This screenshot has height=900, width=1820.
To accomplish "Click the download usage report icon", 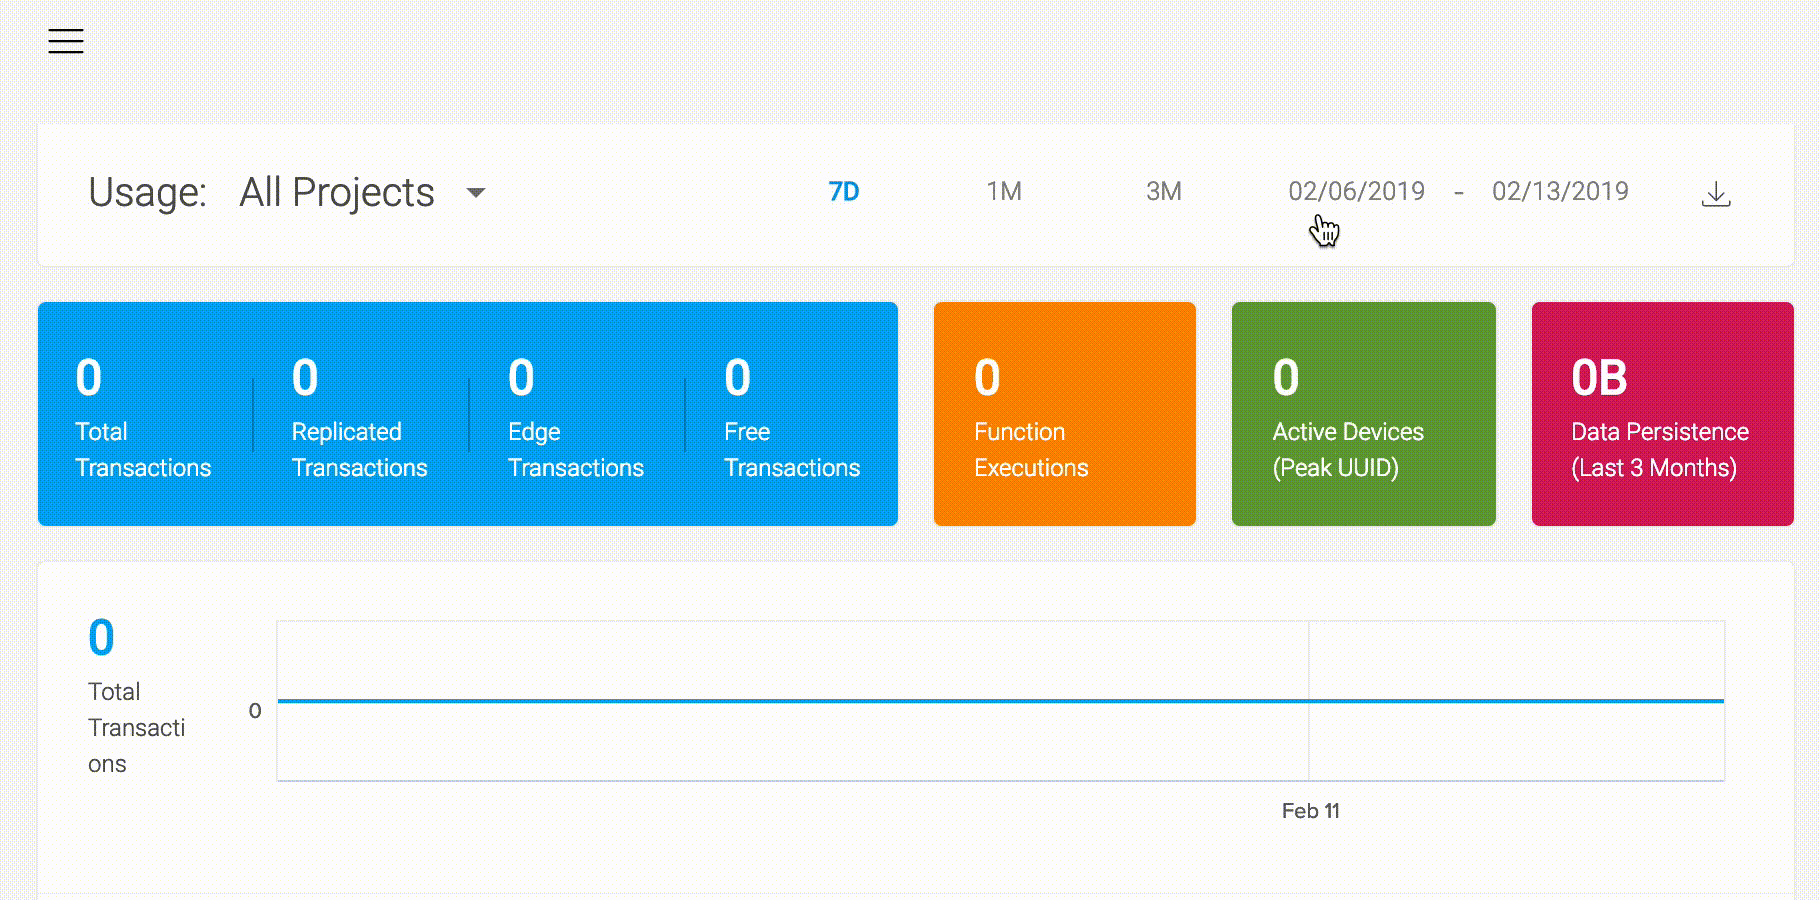I will [x=1716, y=194].
